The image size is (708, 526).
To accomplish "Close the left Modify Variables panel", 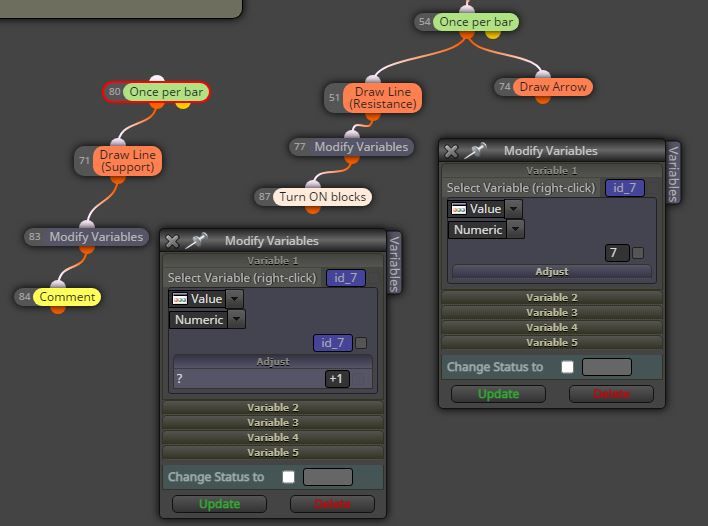I will 172,241.
